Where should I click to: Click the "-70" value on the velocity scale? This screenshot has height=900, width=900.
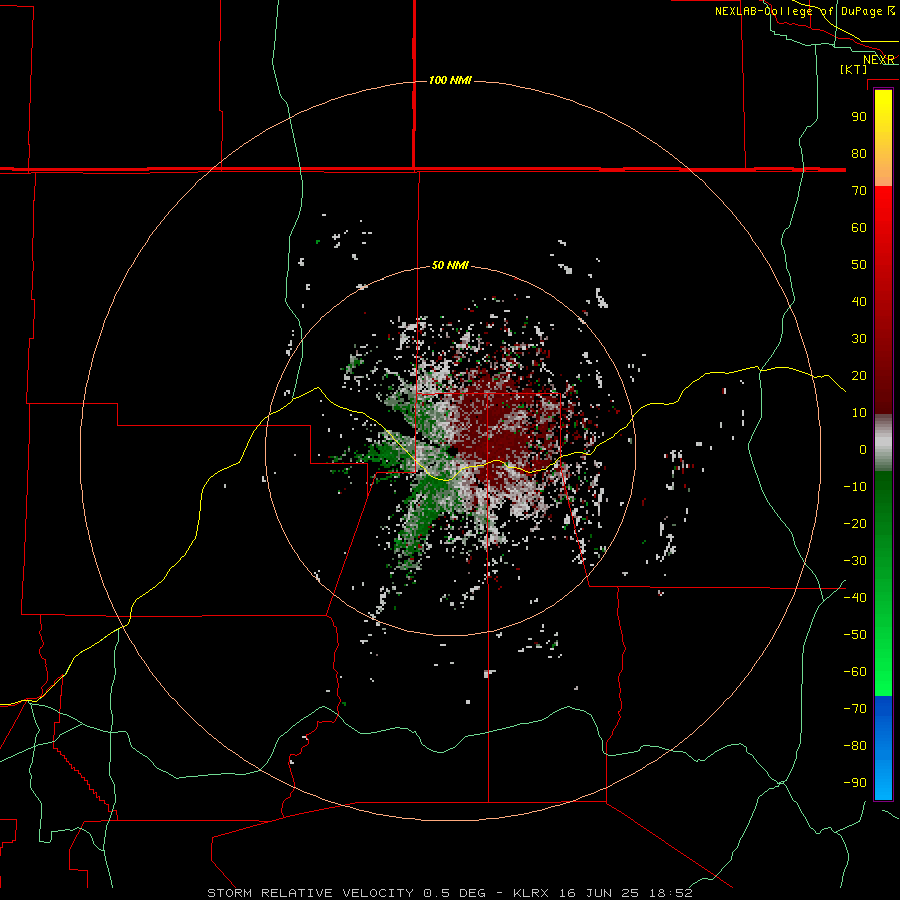855,708
